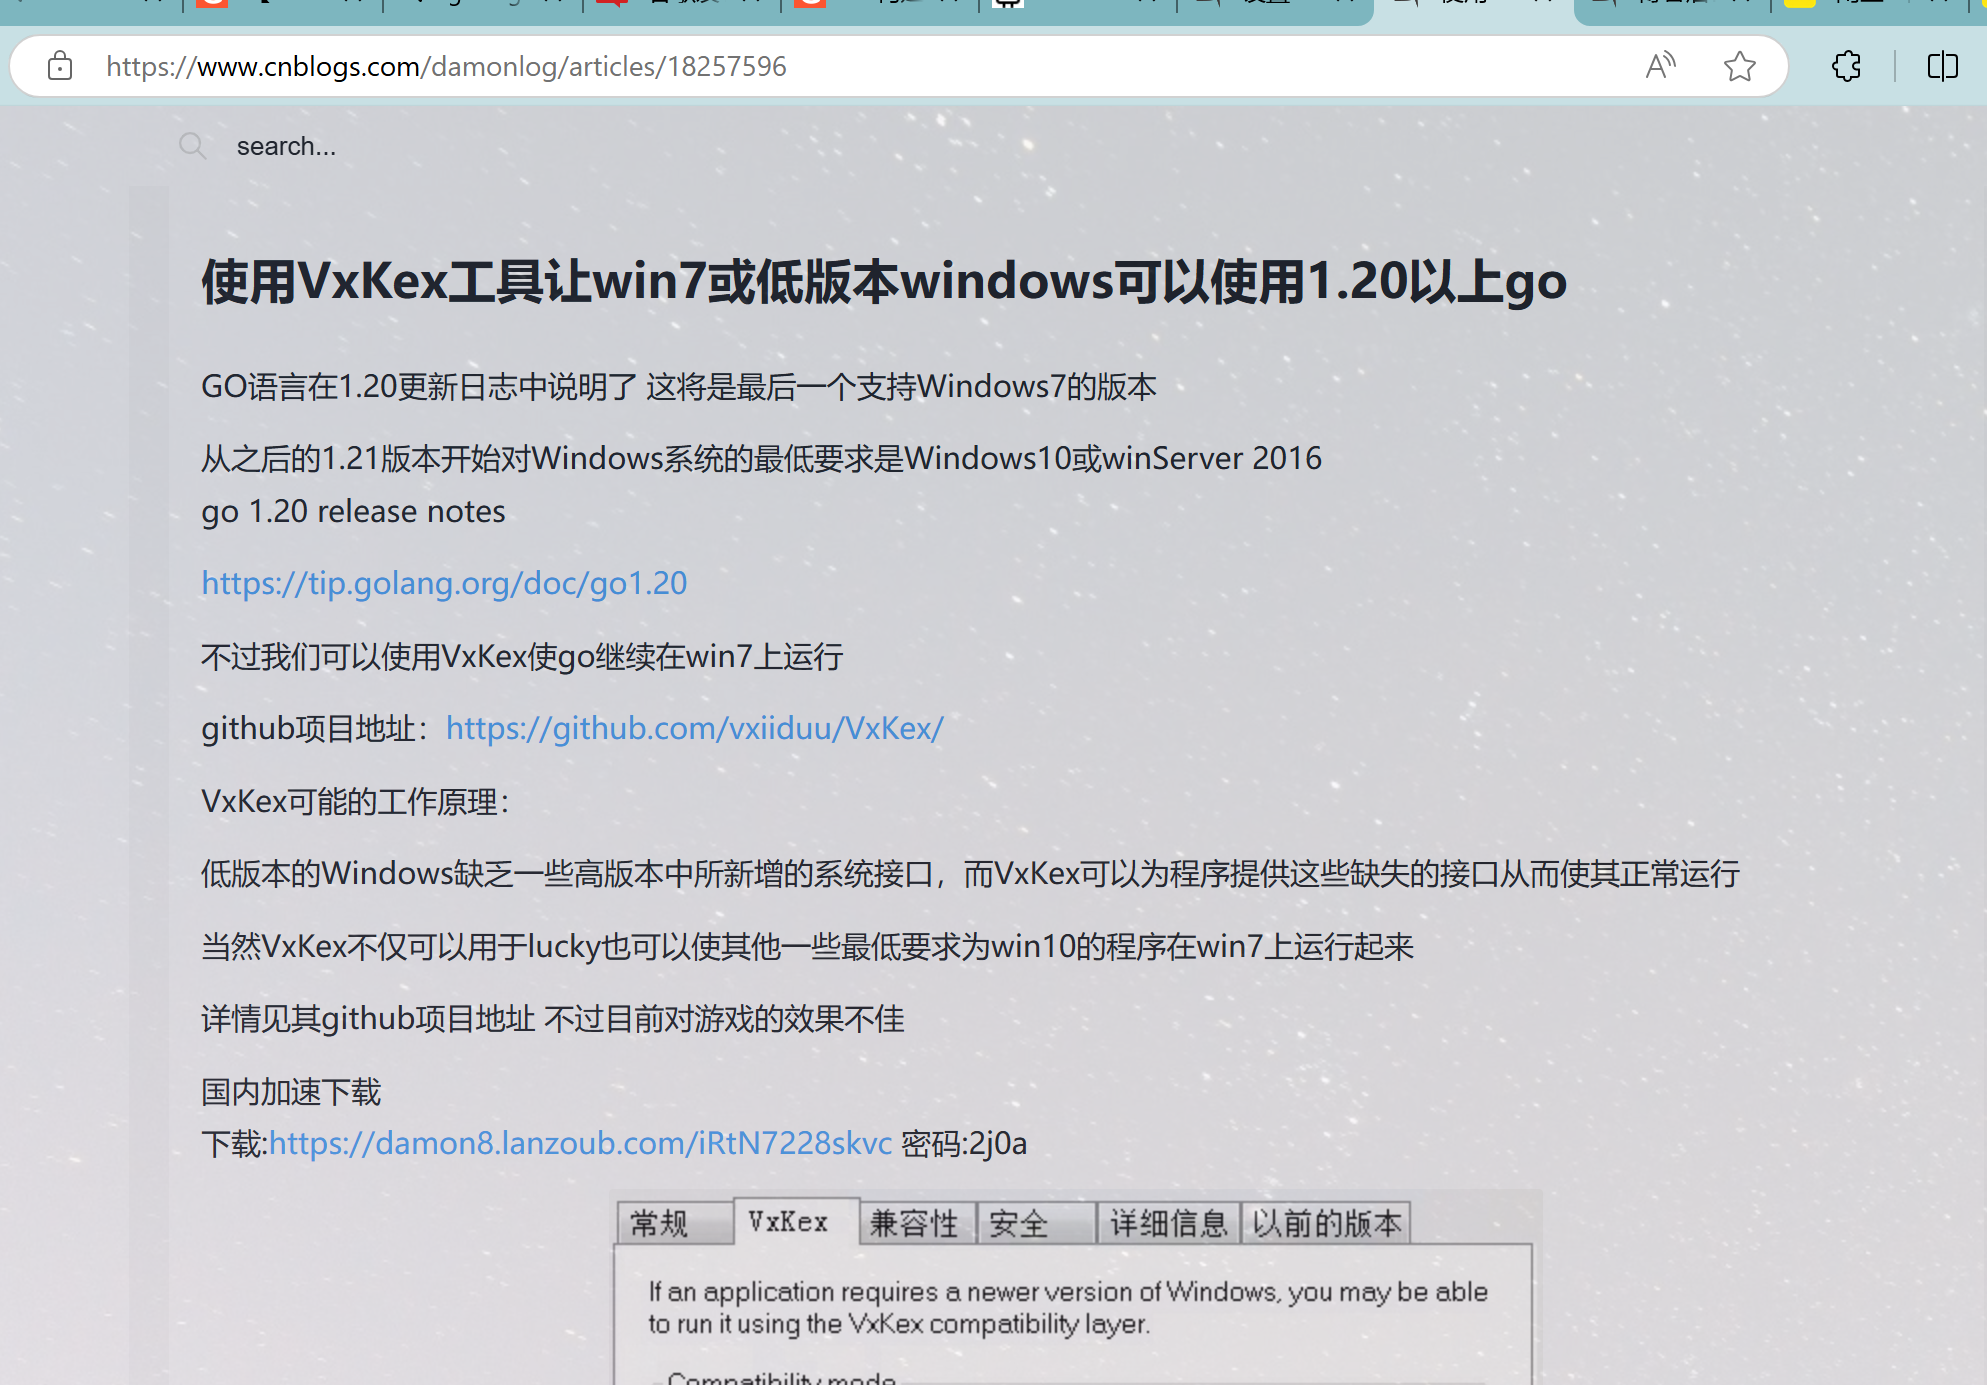1987x1385 pixels.
Task: Click the 常规 tab in properties dialog
Action: point(669,1220)
